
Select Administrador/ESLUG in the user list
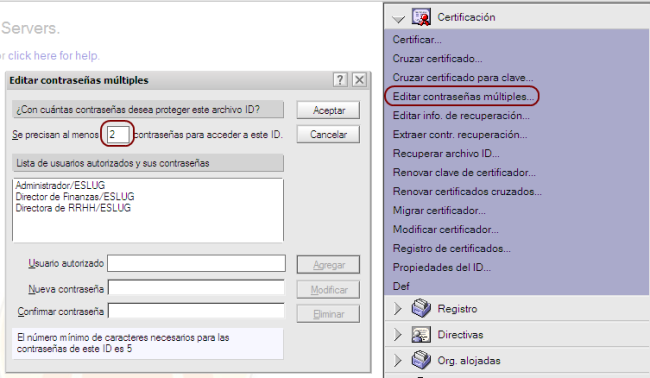60,185
